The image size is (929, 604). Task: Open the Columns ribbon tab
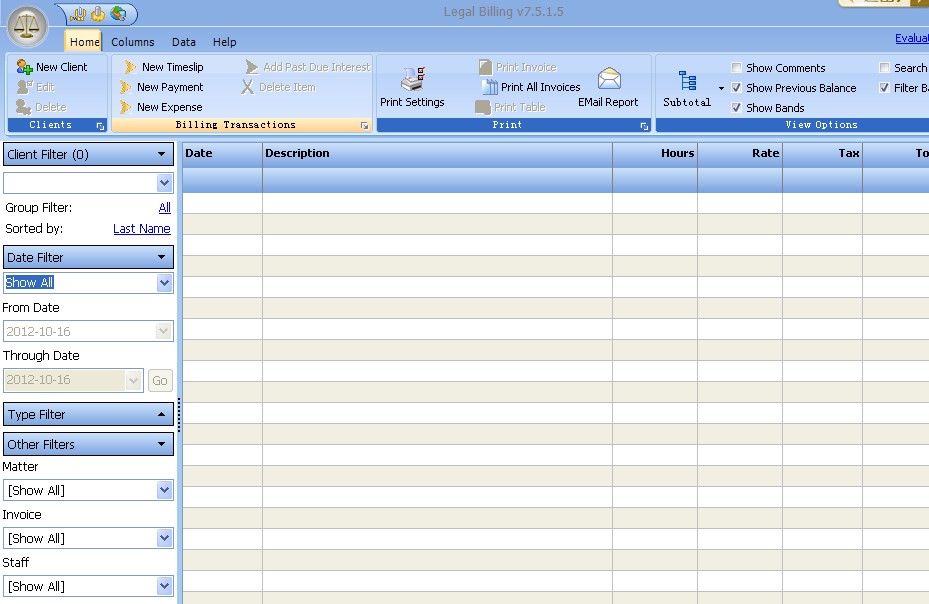(x=132, y=42)
